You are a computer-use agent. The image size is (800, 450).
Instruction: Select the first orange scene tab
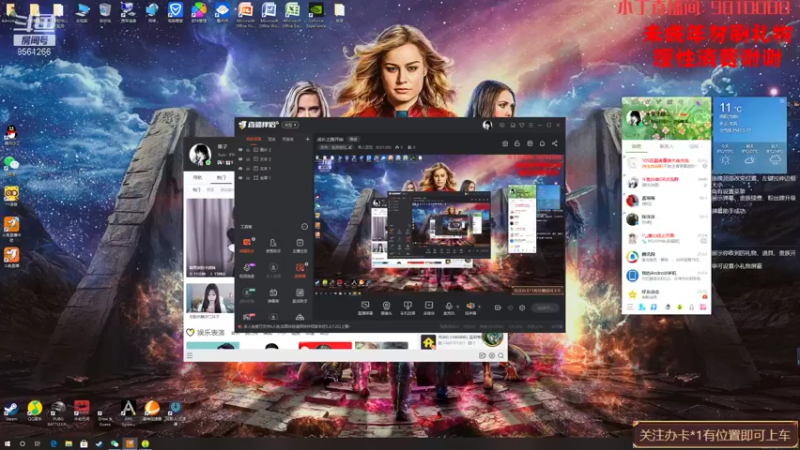tap(254, 139)
